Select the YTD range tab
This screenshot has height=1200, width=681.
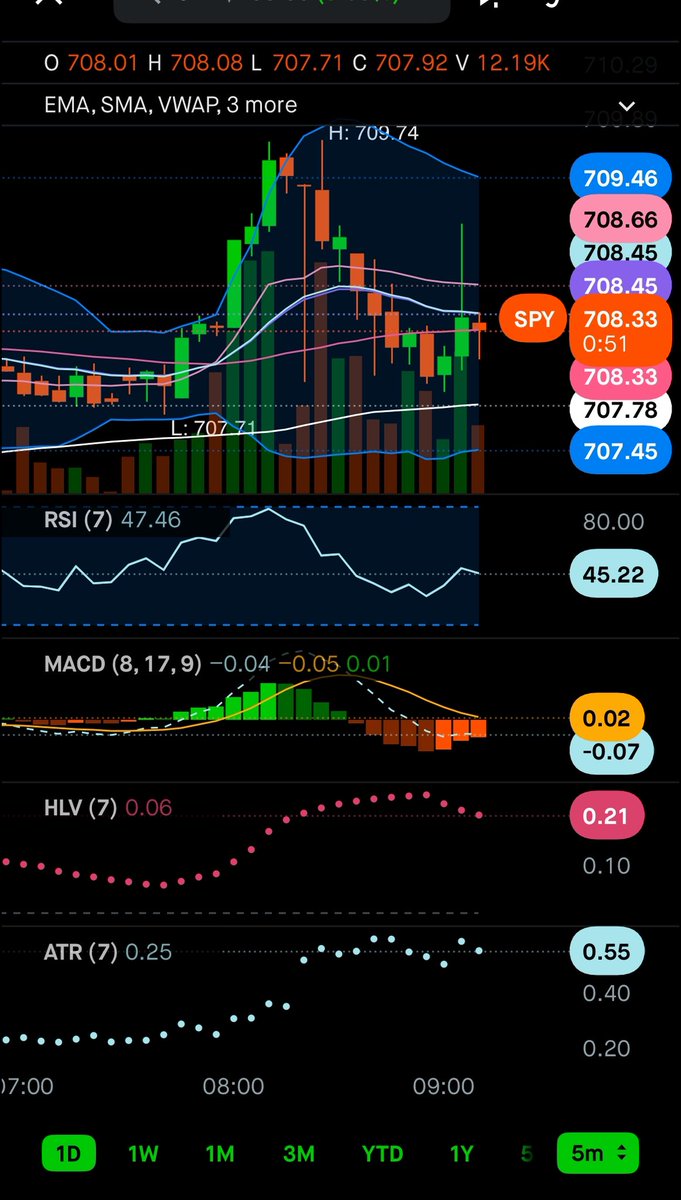(382, 1153)
